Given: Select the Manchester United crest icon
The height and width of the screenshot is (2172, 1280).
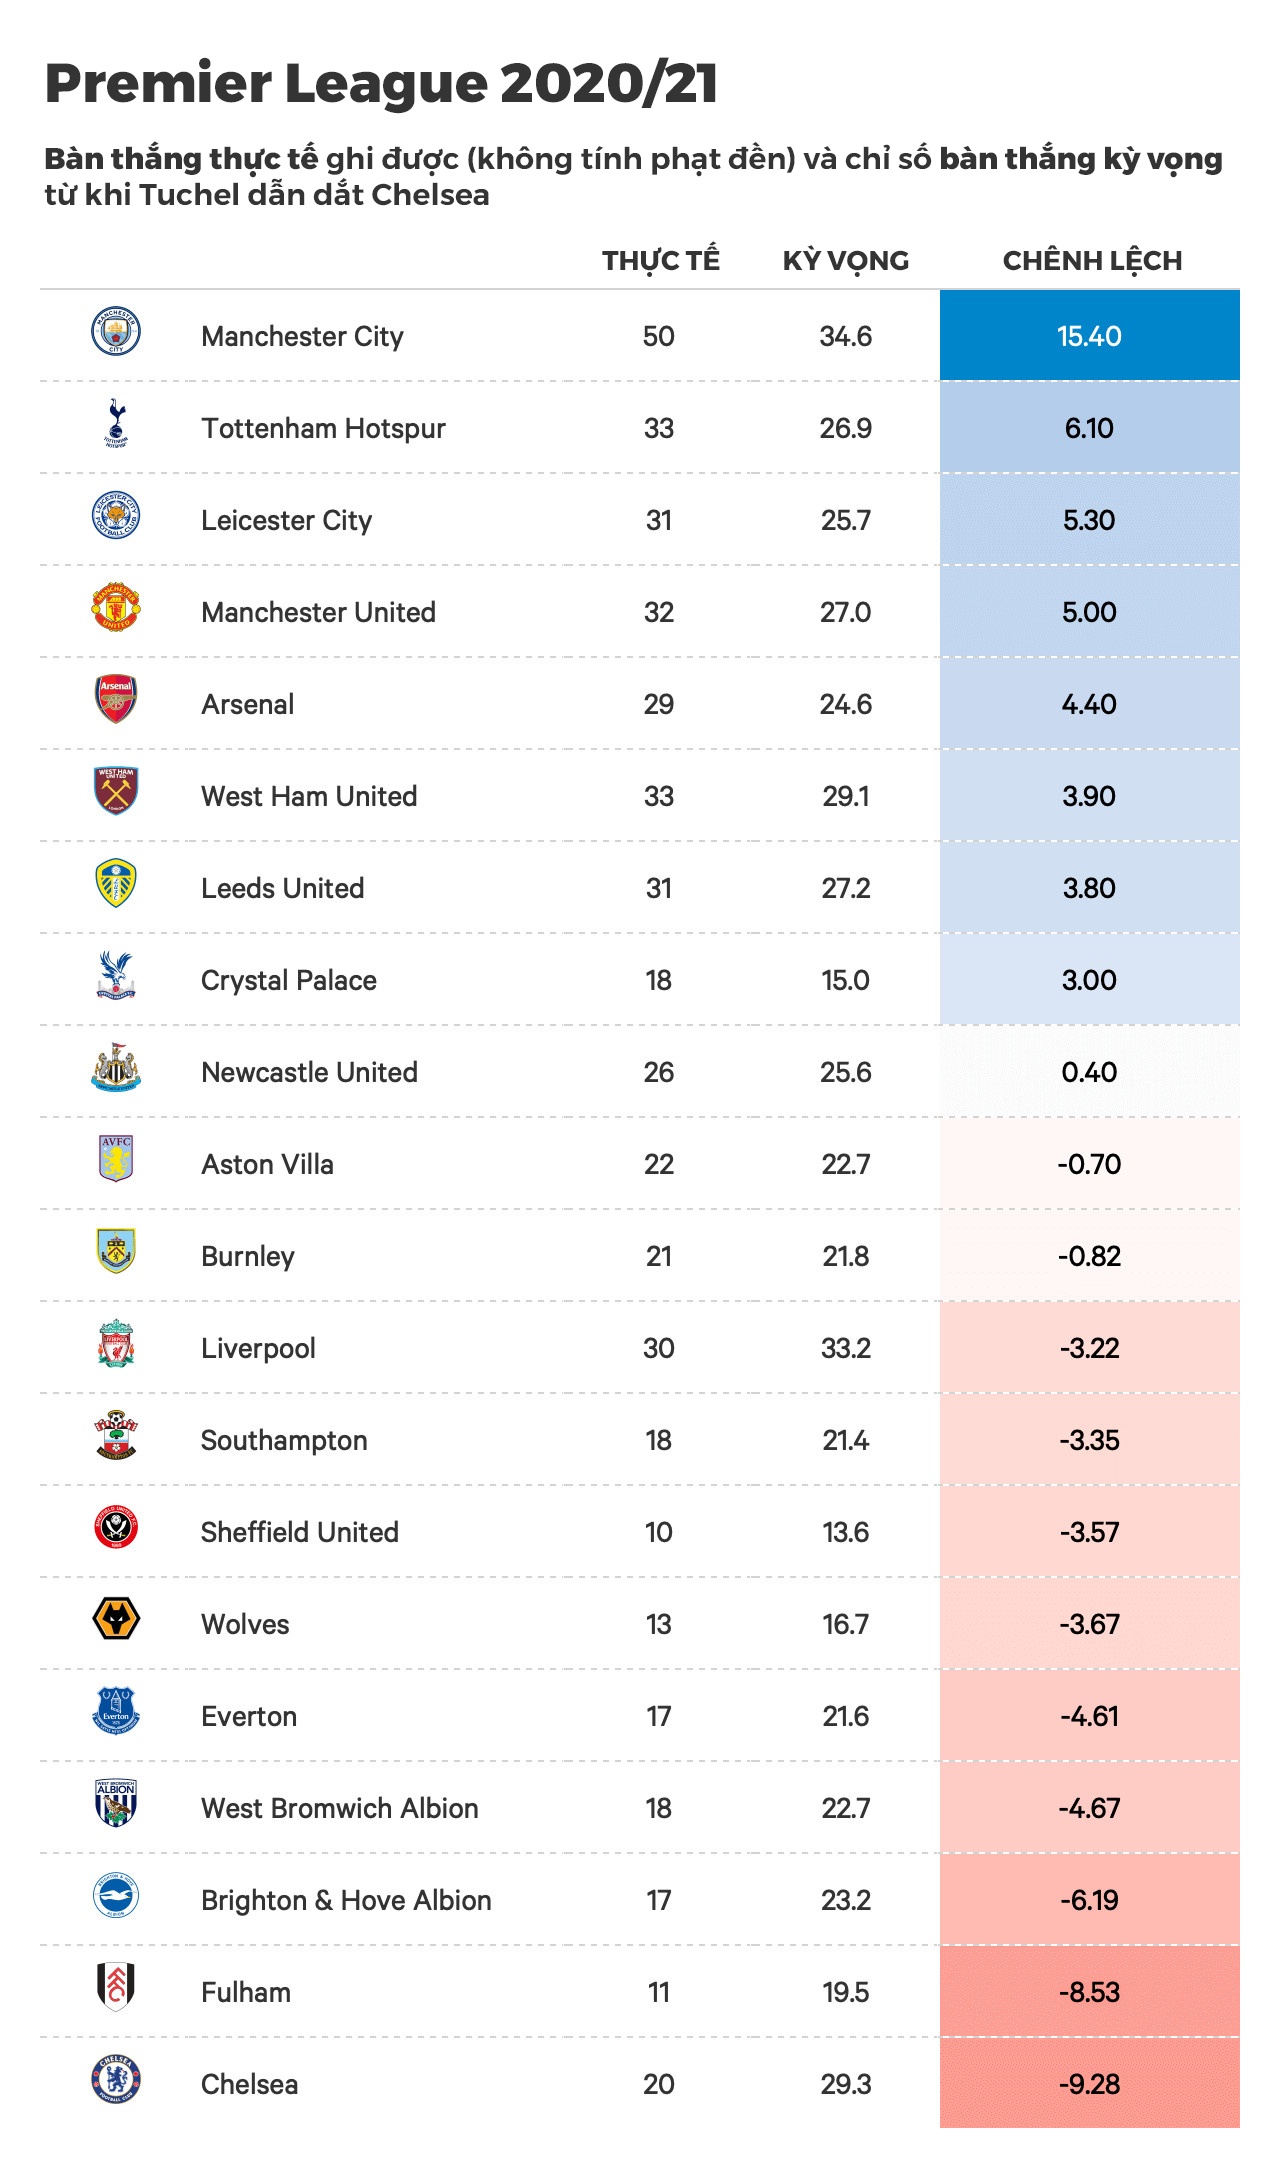Looking at the screenshot, I should pos(116,608).
